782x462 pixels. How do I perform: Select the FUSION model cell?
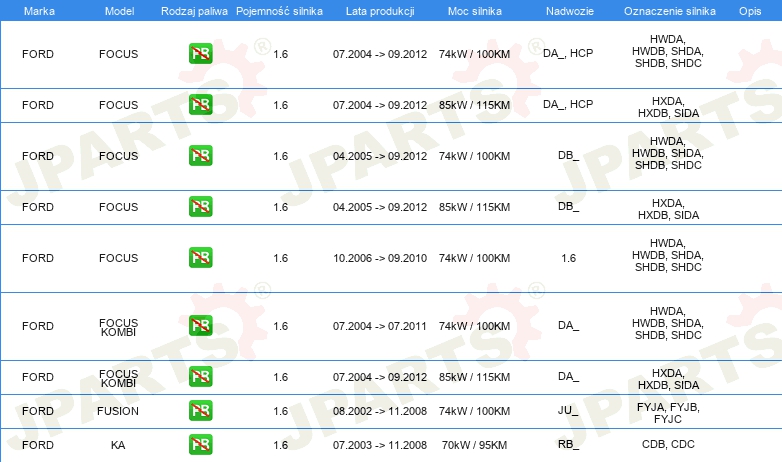click(x=118, y=411)
